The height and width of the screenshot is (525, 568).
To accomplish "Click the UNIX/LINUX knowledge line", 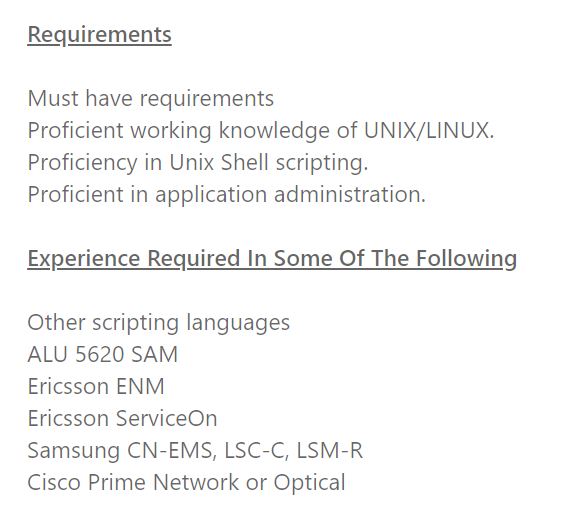I will click(261, 131).
